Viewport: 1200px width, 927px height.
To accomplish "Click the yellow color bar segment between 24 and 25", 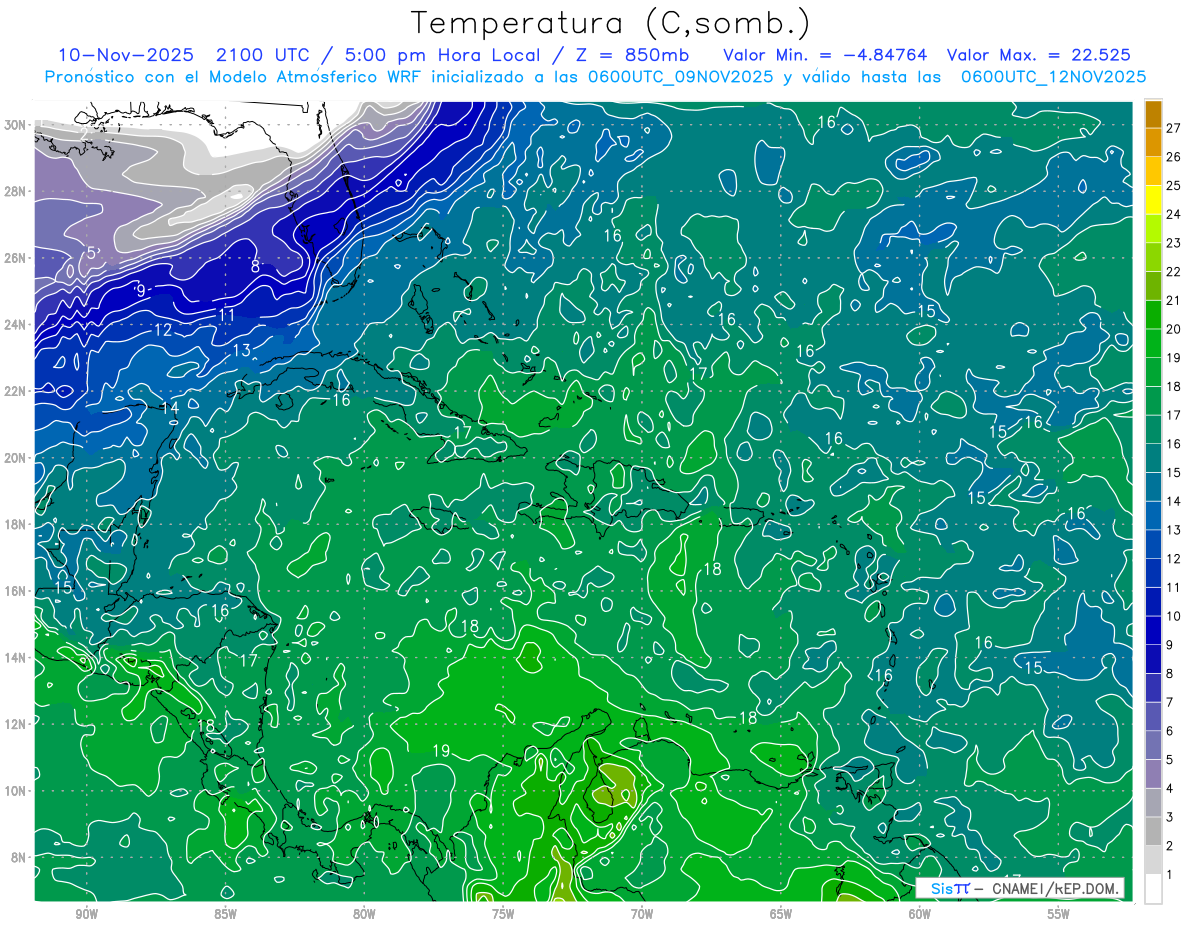I will pyautogui.click(x=1153, y=200).
